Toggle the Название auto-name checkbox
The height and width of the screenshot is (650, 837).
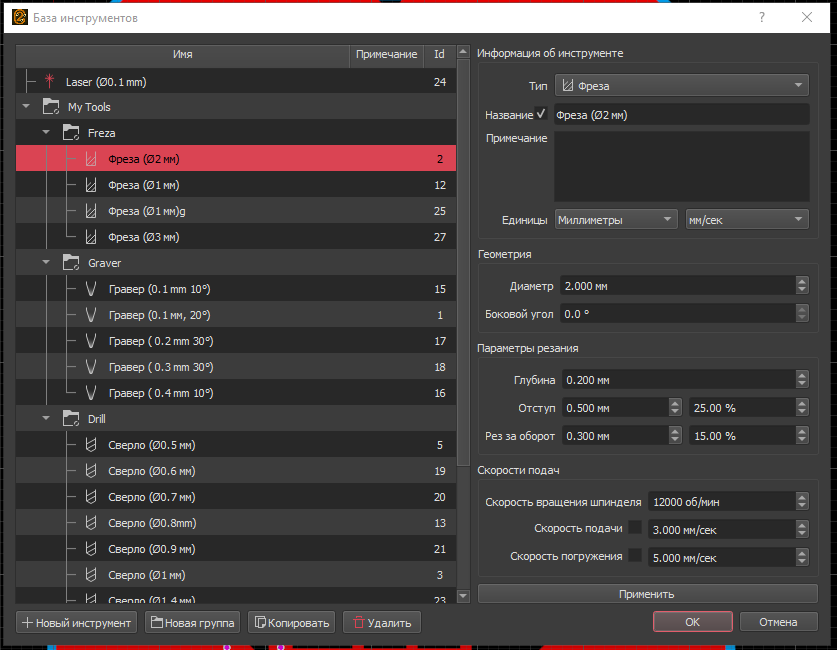(x=541, y=113)
